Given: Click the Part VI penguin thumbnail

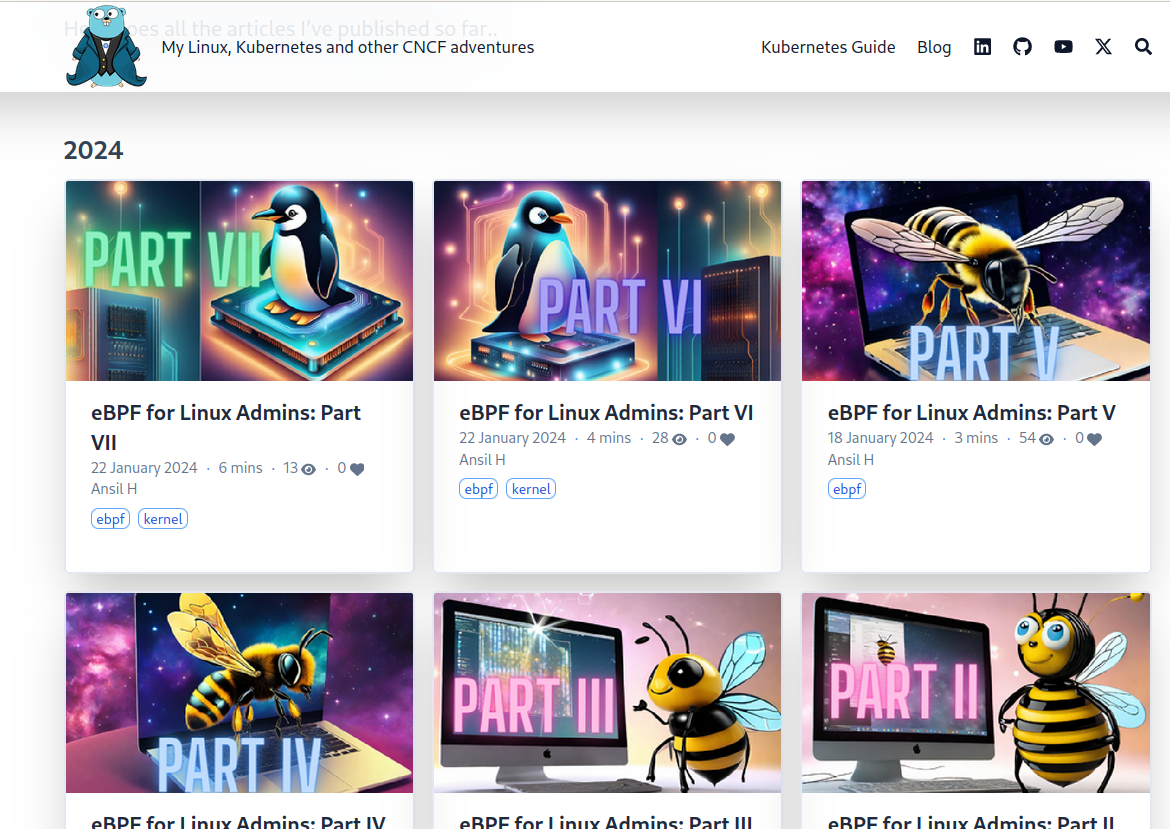Looking at the screenshot, I should click(607, 281).
